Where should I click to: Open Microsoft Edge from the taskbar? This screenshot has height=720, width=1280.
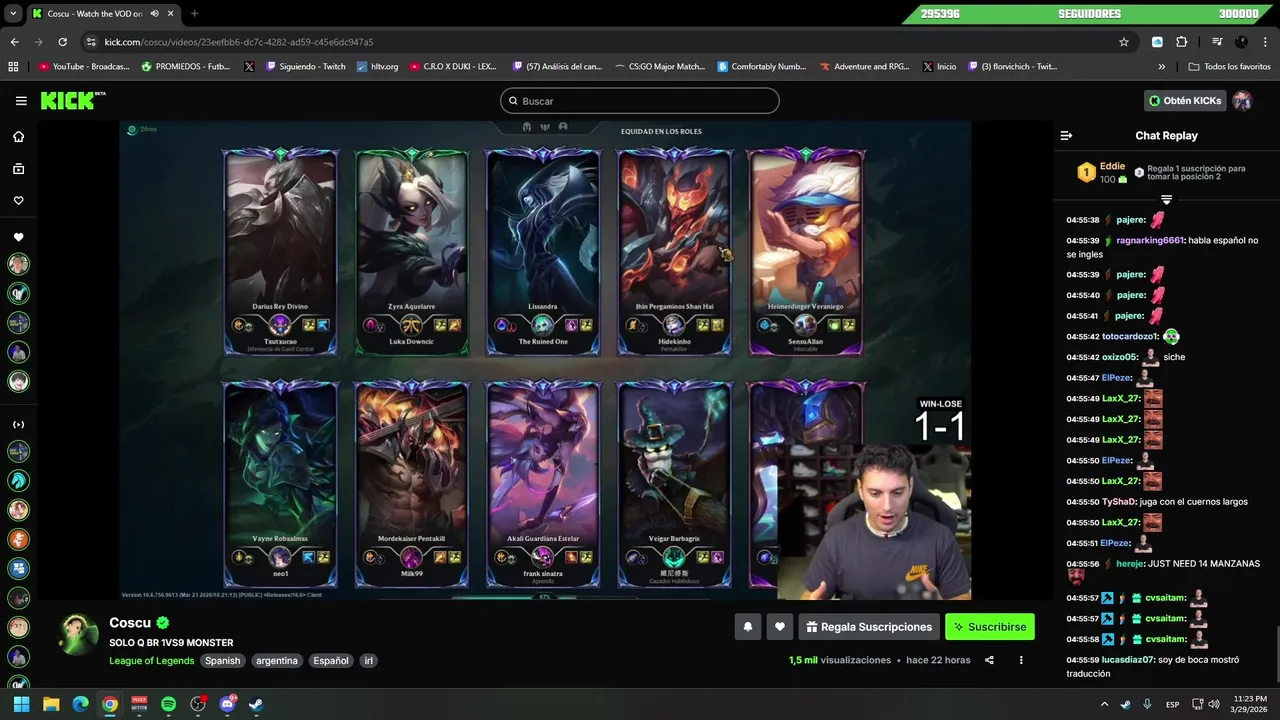pyautogui.click(x=80, y=704)
